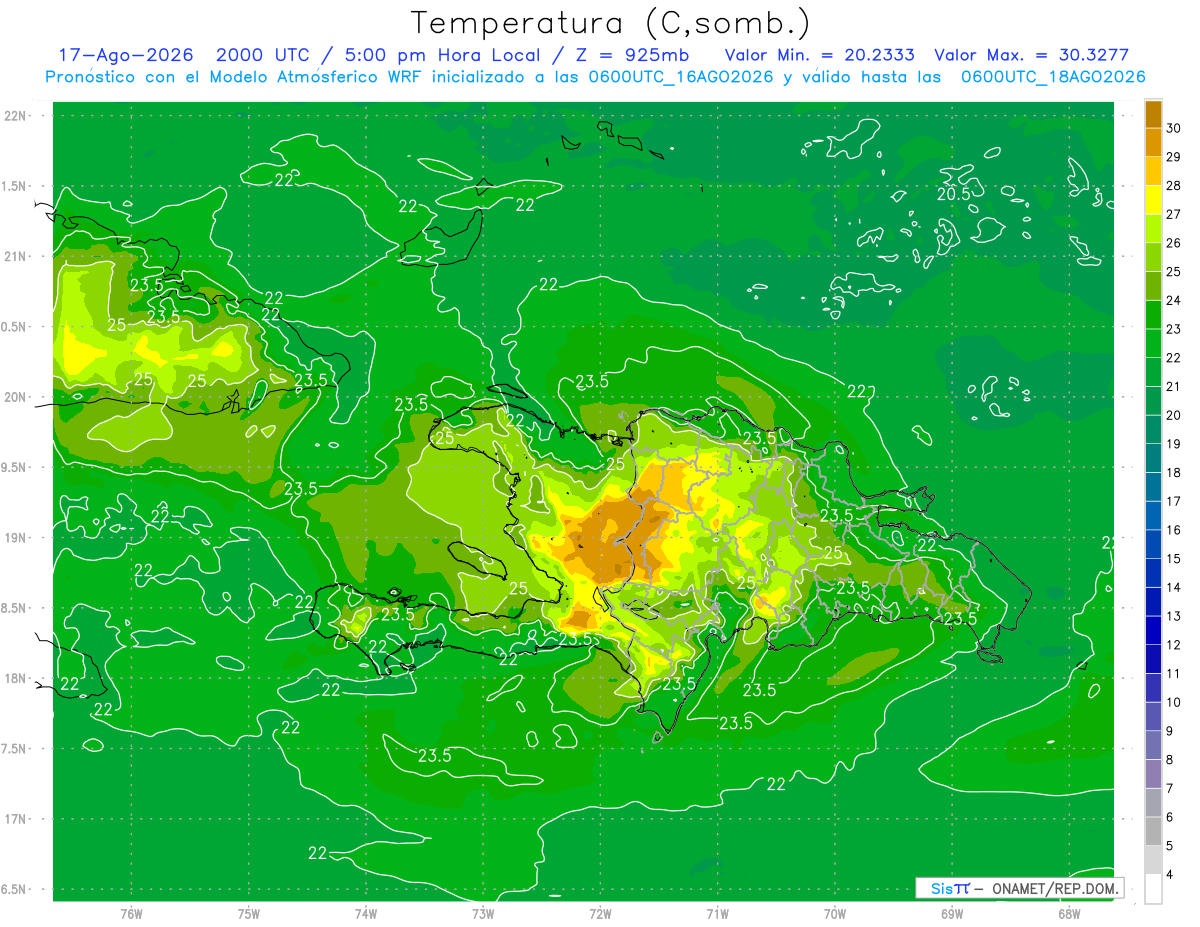
Task: Click the dark orange swatch above 30
Action: click(x=1153, y=114)
